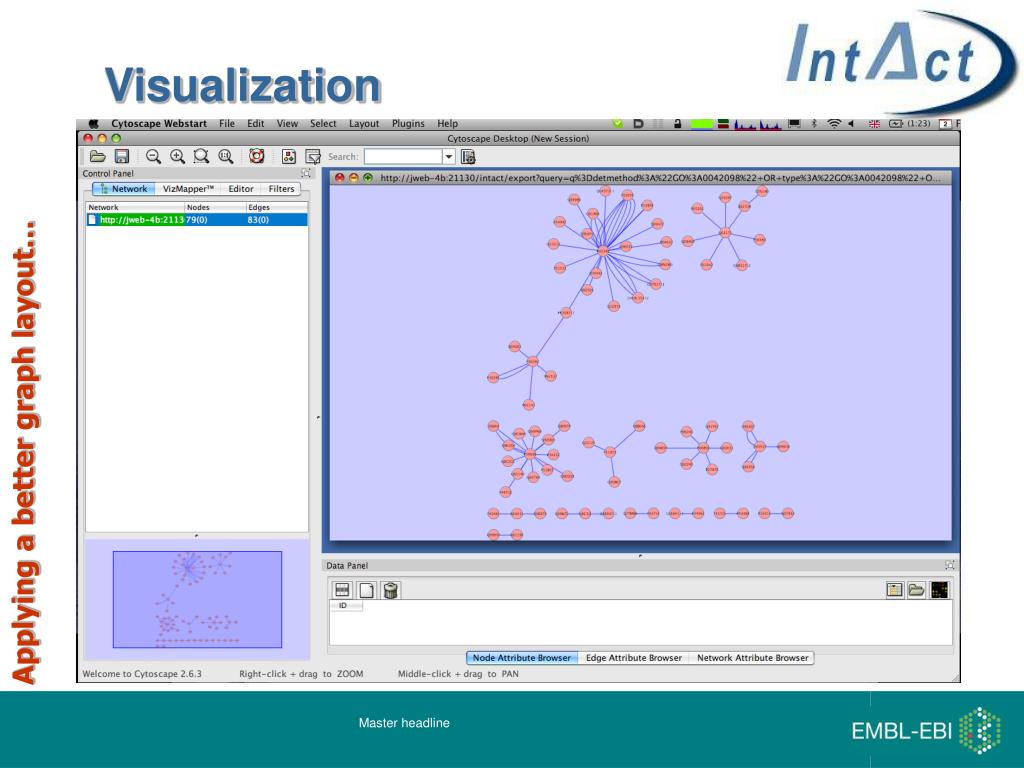The height and width of the screenshot is (768, 1024).
Task: Click the 83(0) edges value
Action: click(258, 220)
